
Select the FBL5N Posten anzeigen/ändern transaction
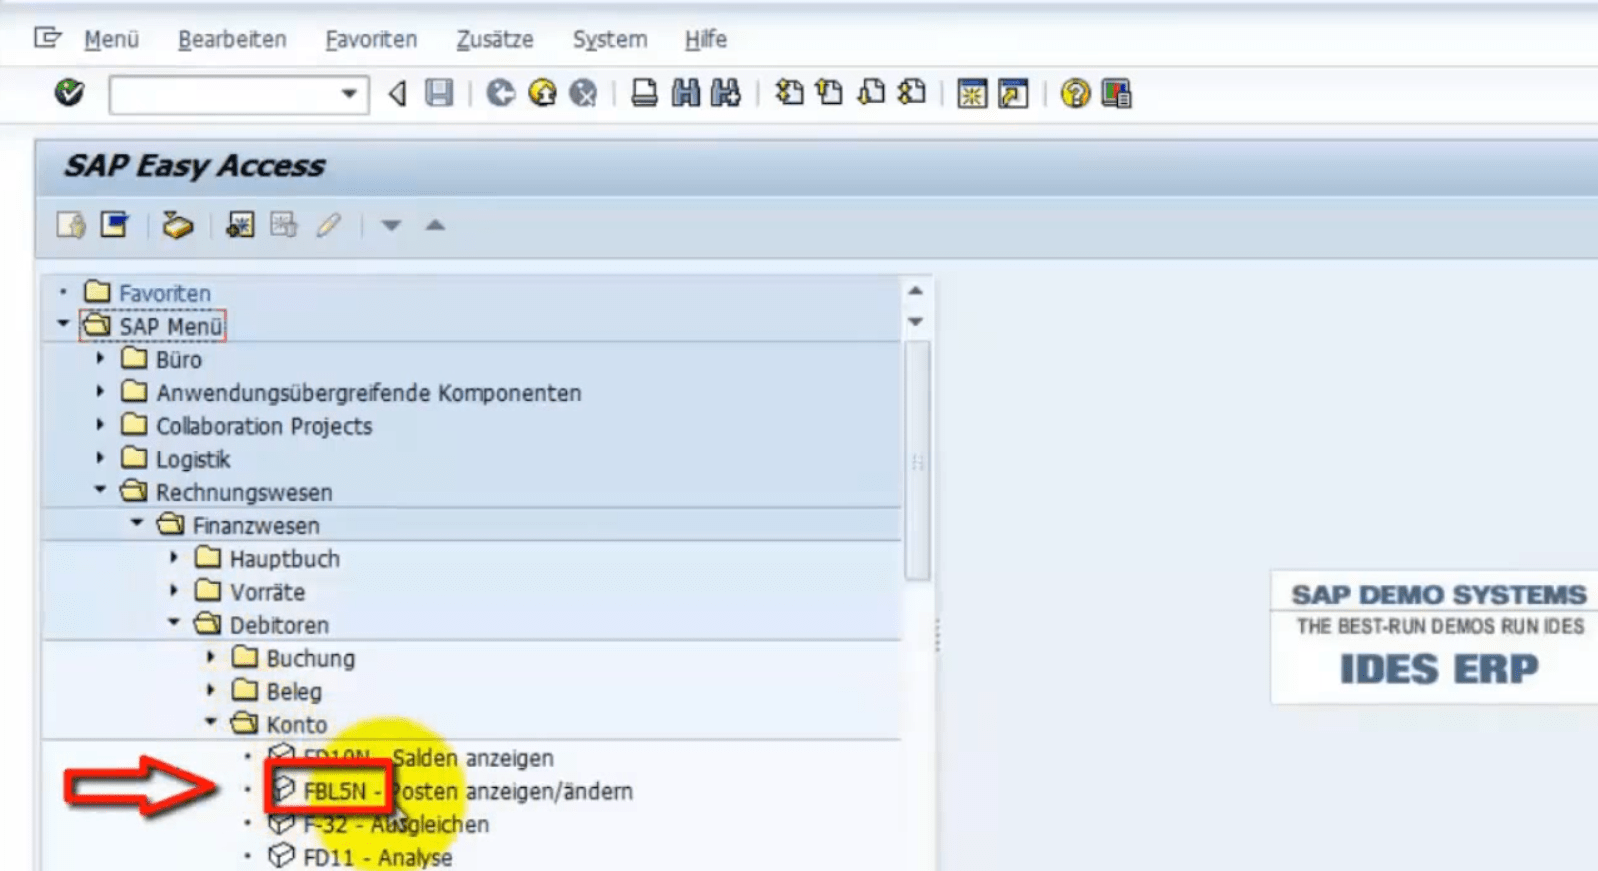467,791
